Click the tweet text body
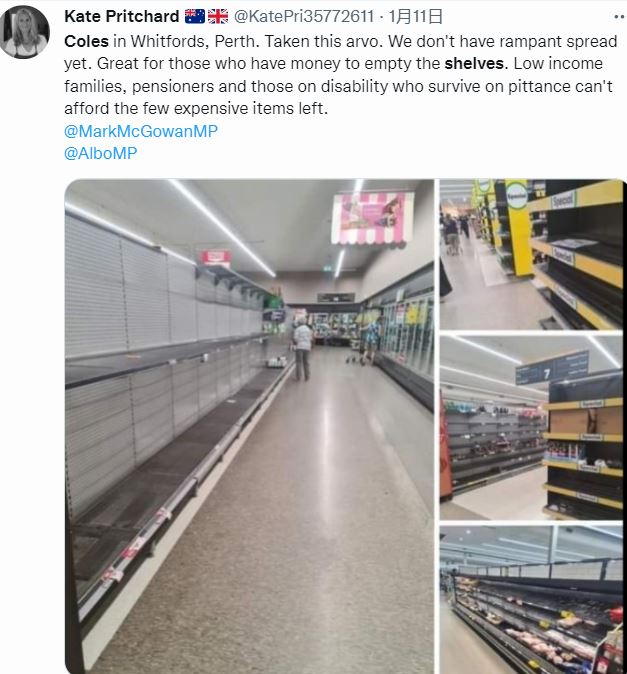 point(342,75)
